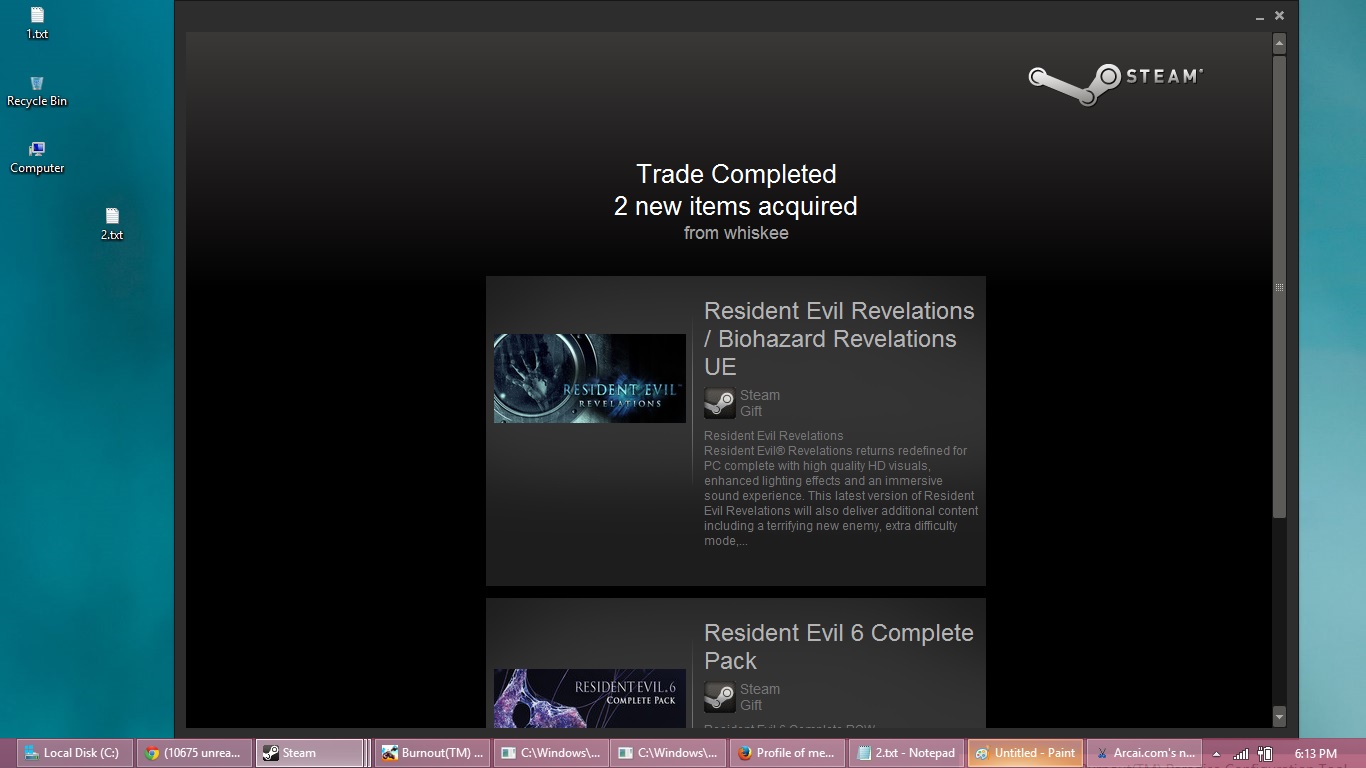This screenshot has height=768, width=1366.
Task: Switch to Firefox Profile taskbar button
Action: pyautogui.click(x=785, y=753)
